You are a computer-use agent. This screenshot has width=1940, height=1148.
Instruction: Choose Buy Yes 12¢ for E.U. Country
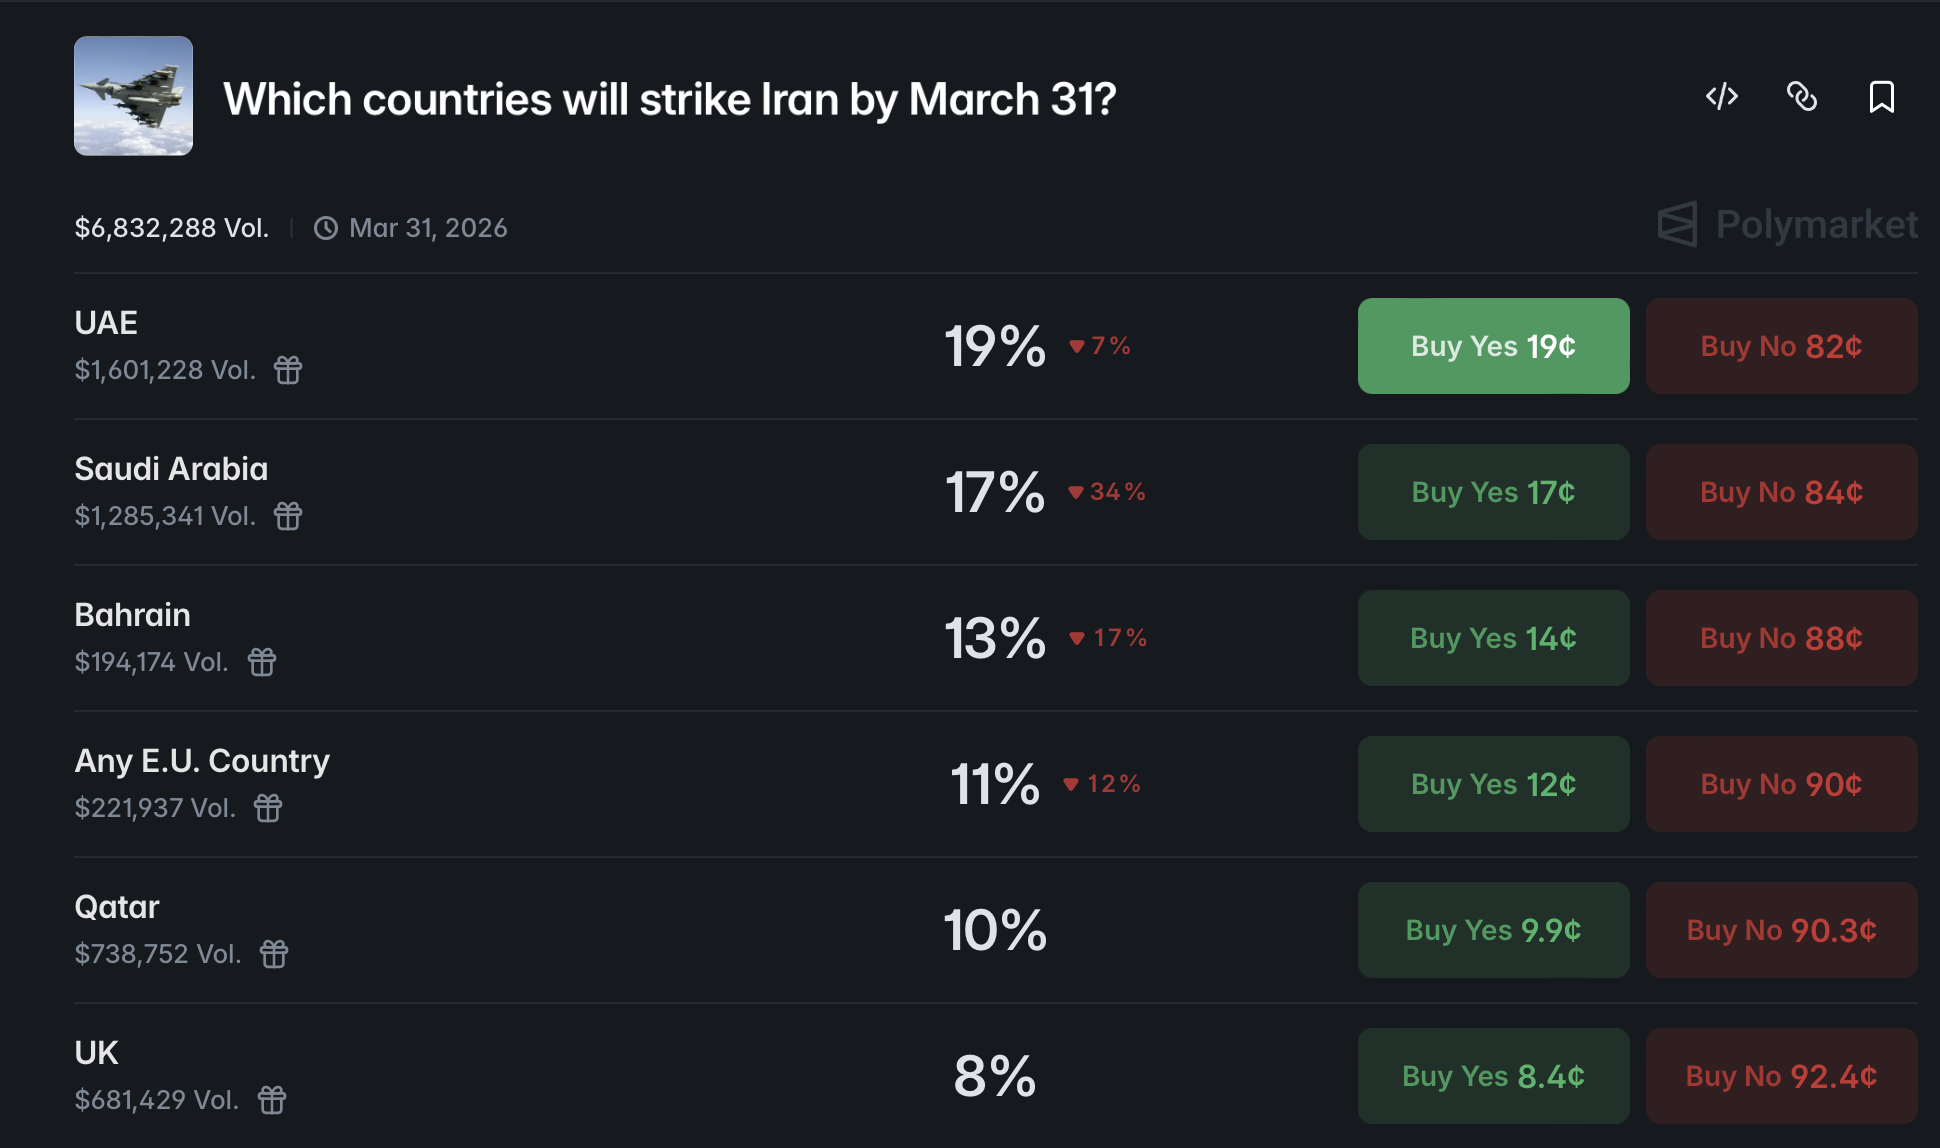1493,784
